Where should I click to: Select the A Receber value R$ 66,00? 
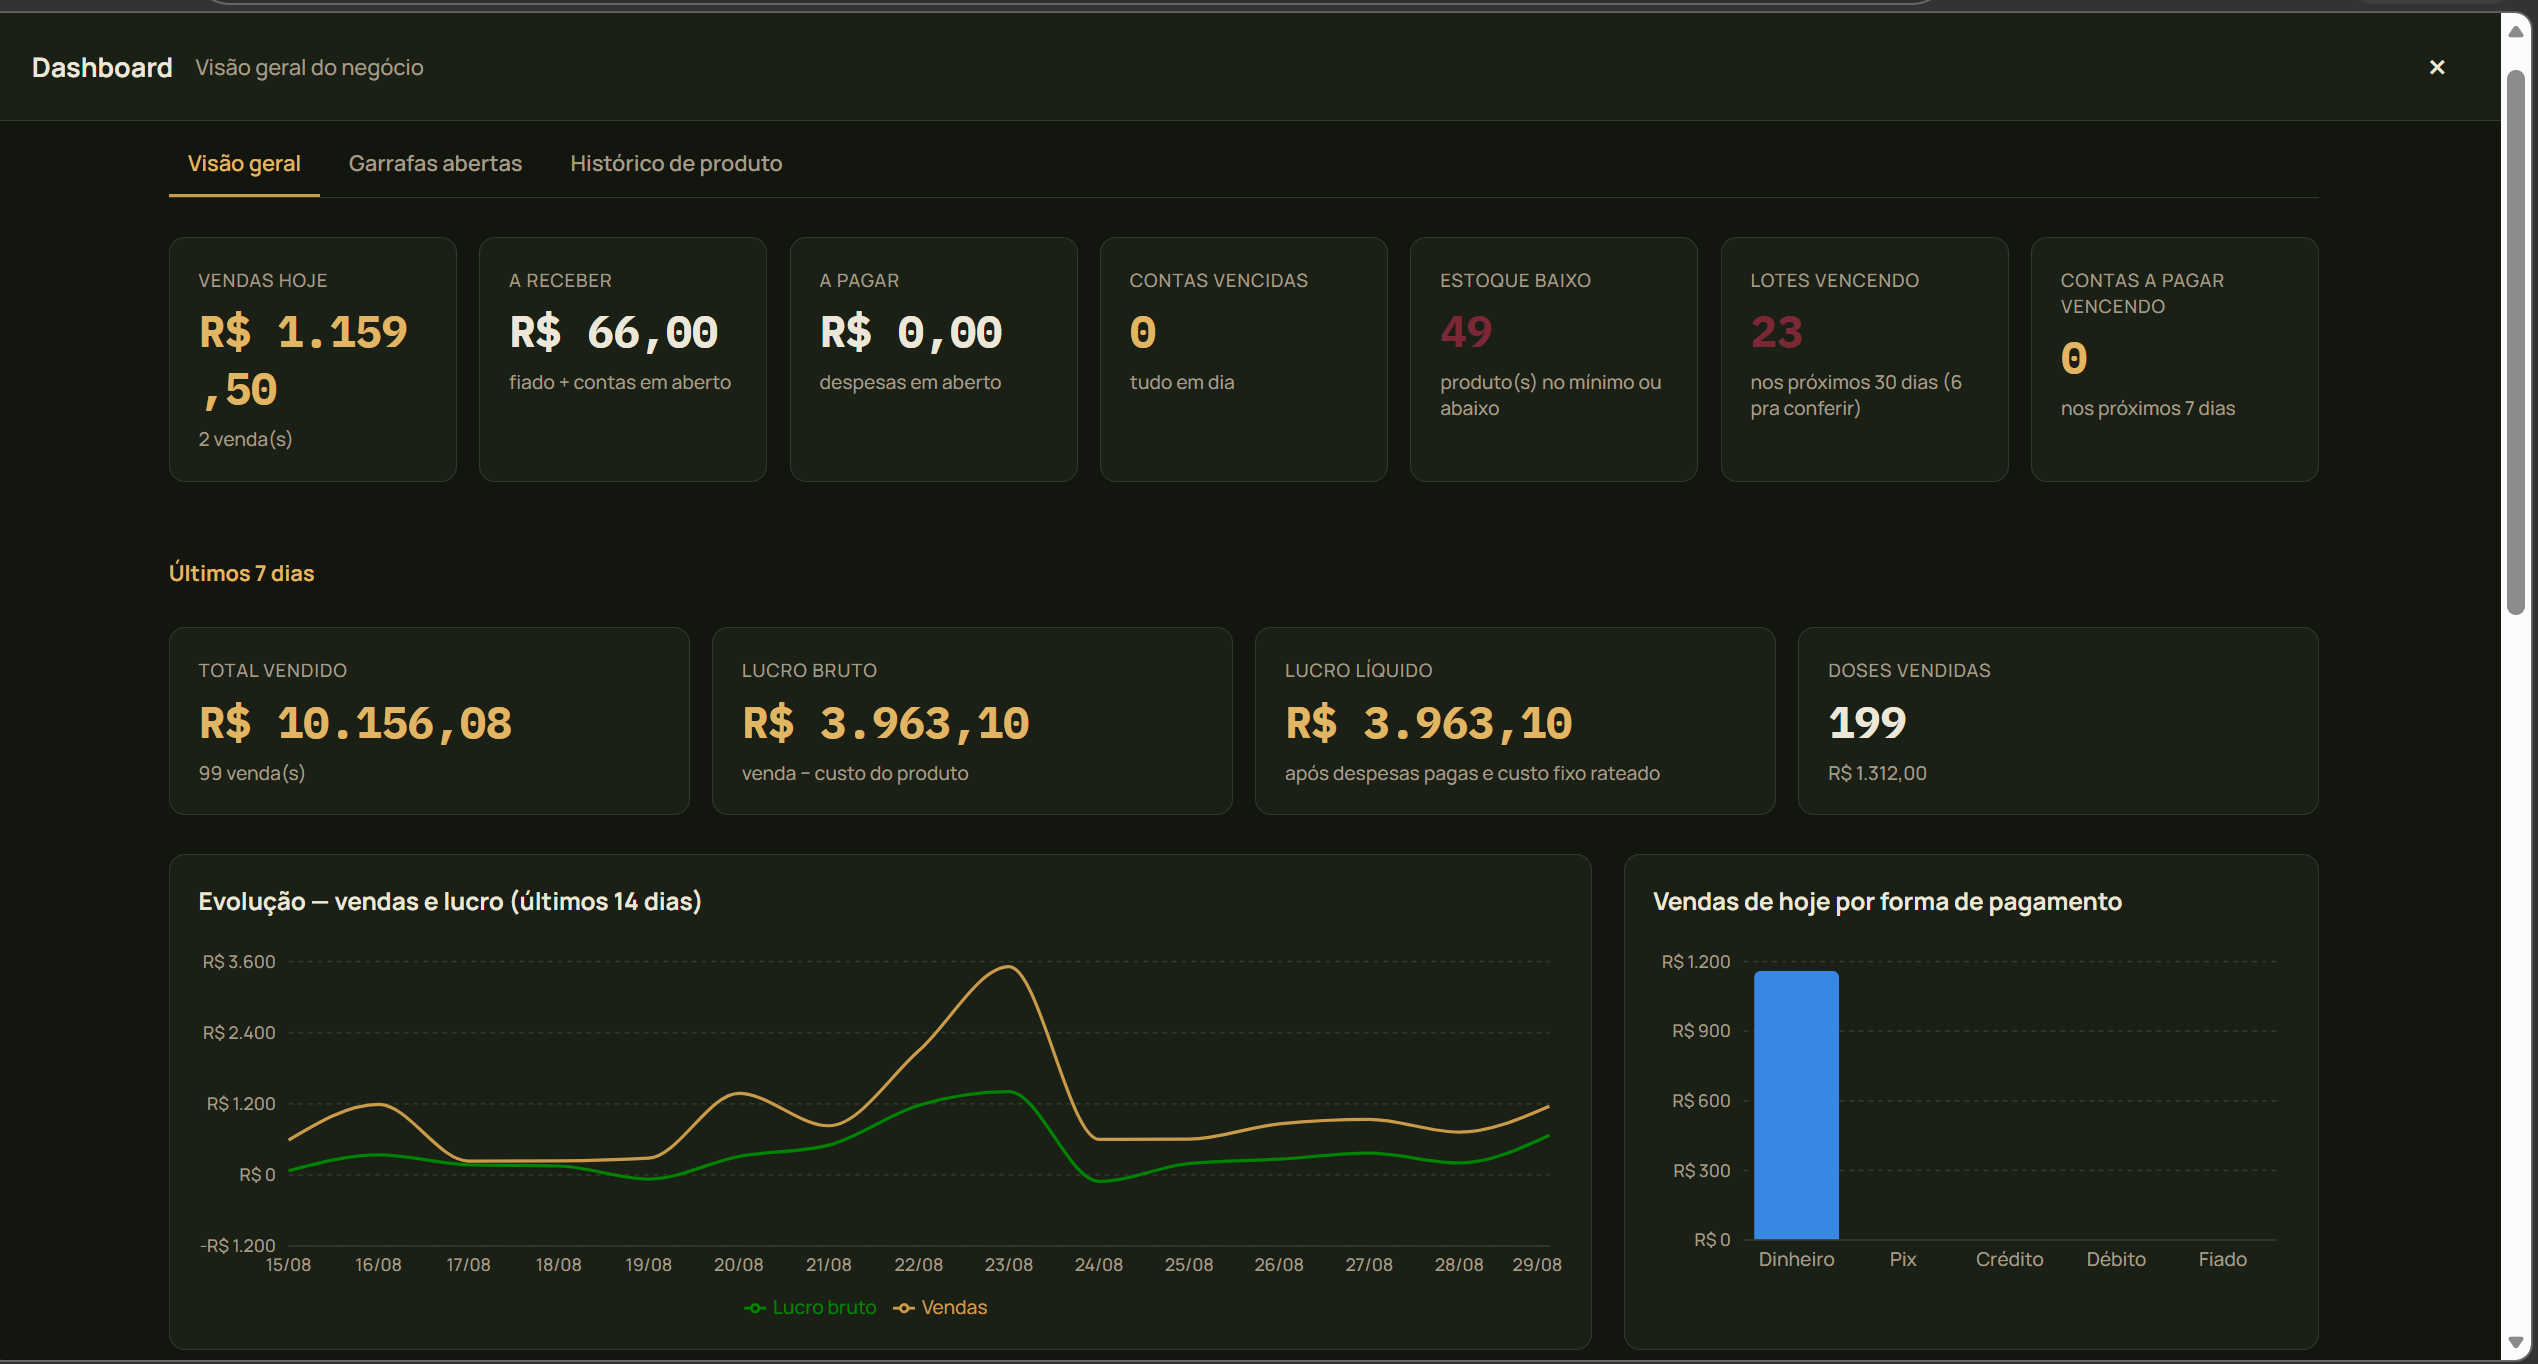613,333
